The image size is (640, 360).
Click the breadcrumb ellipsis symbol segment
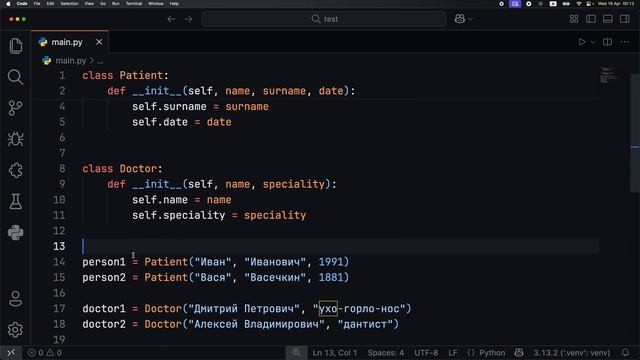coord(100,61)
